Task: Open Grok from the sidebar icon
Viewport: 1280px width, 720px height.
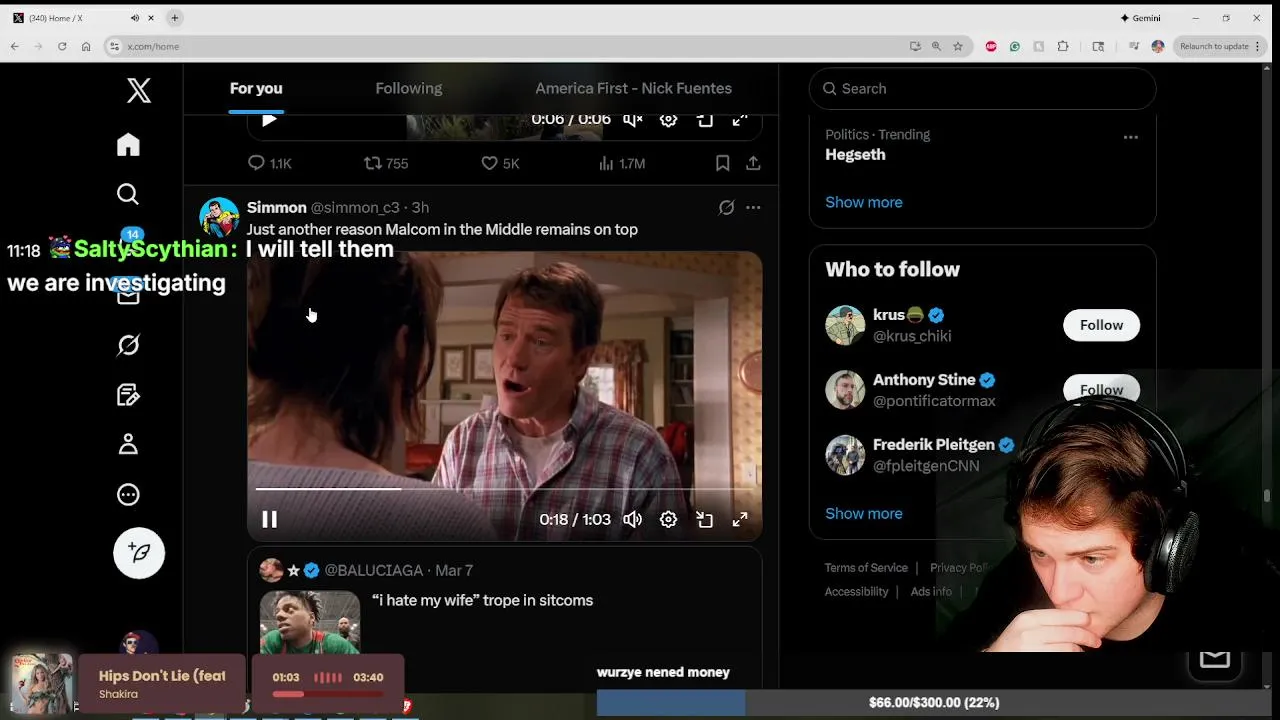Action: click(x=128, y=345)
